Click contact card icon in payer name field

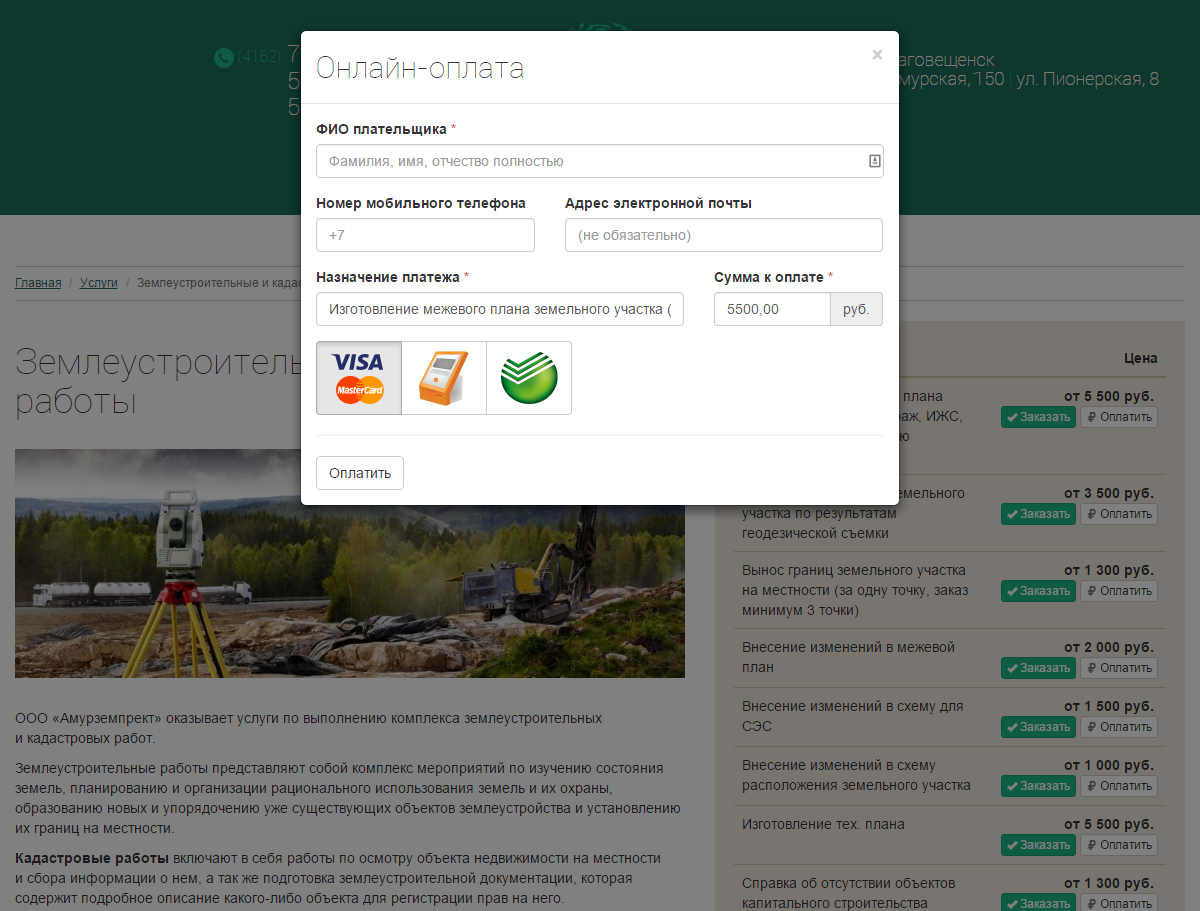[874, 161]
